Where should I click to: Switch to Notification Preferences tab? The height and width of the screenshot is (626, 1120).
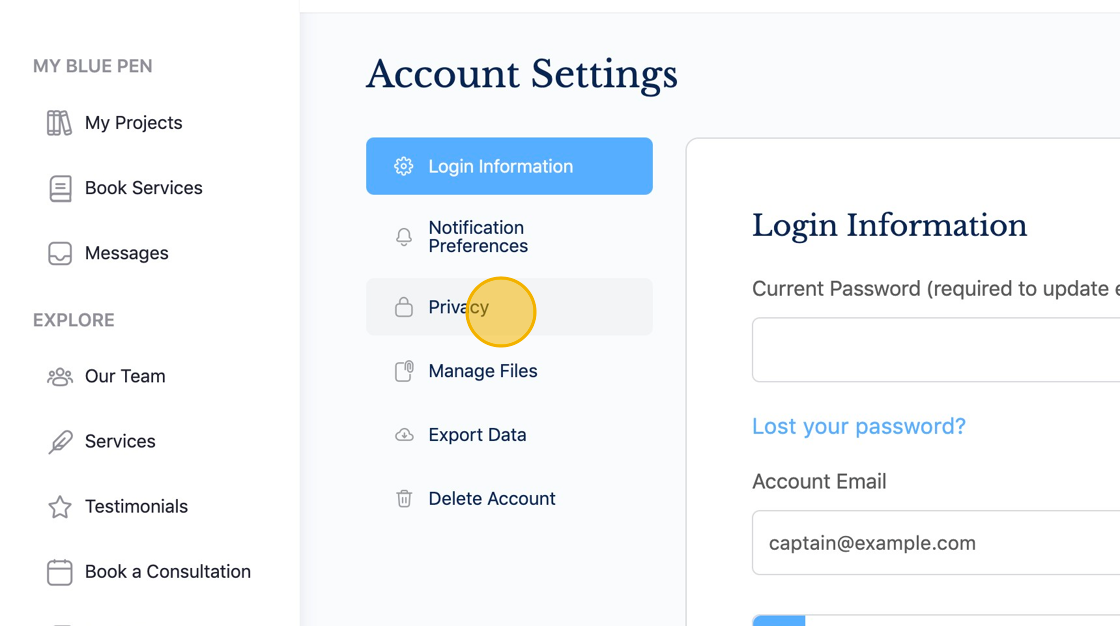pos(478,237)
